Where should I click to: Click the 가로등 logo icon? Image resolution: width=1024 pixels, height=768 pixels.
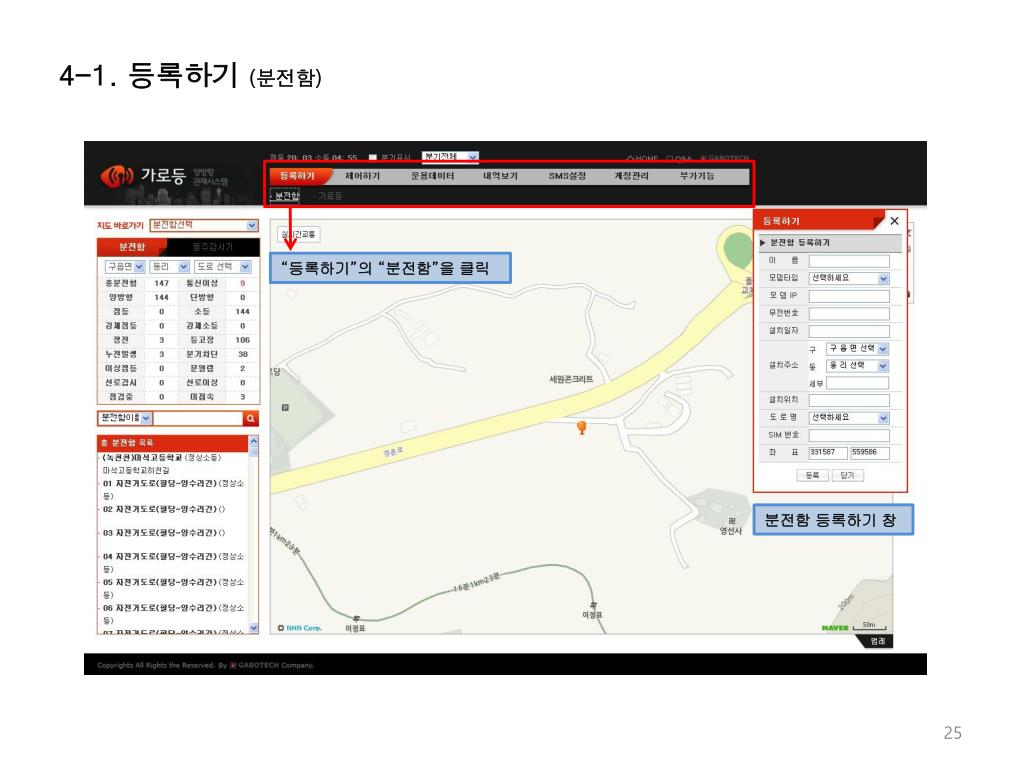118,176
